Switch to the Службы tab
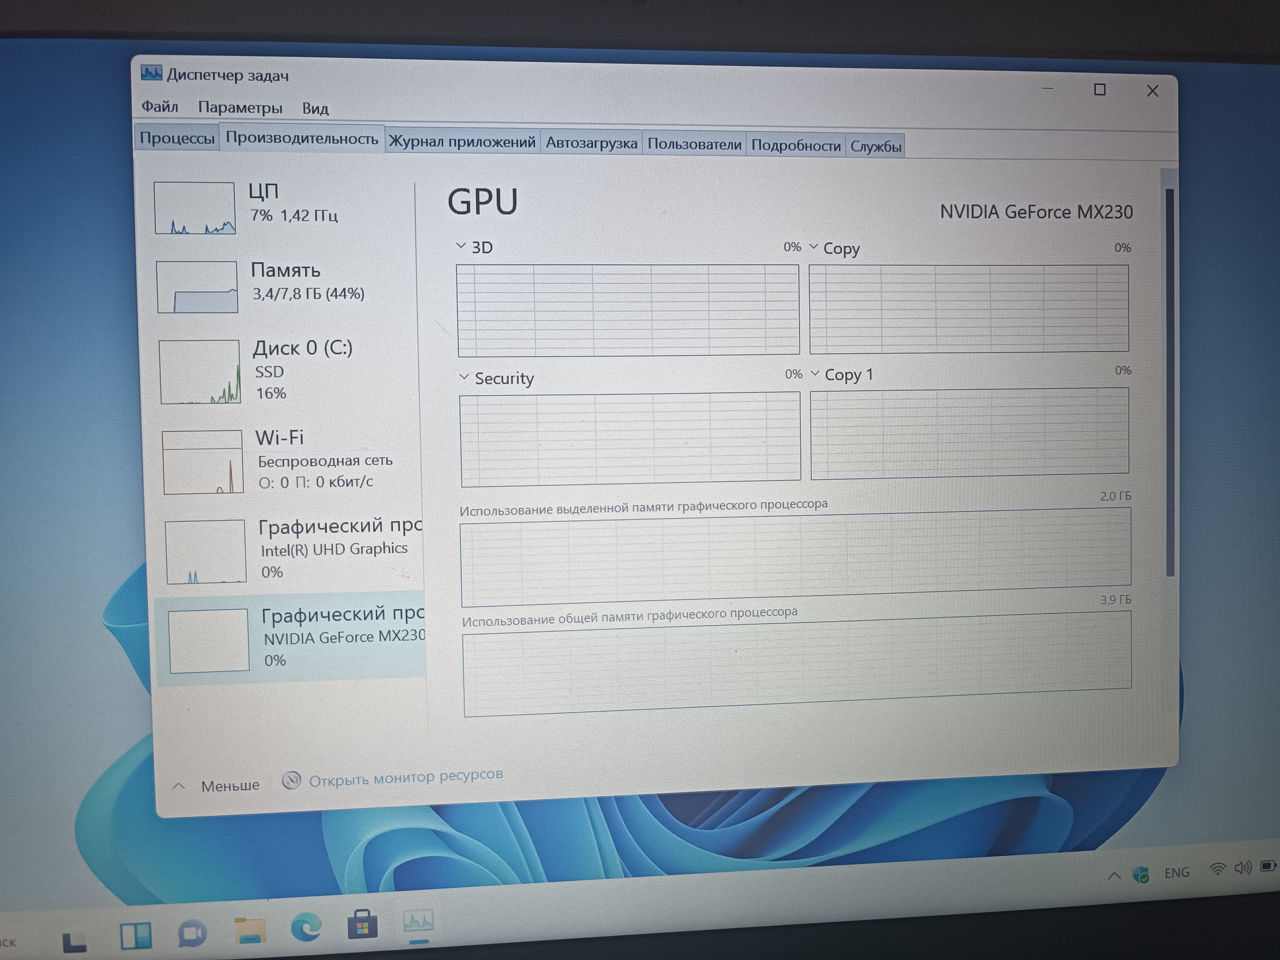 [x=876, y=146]
